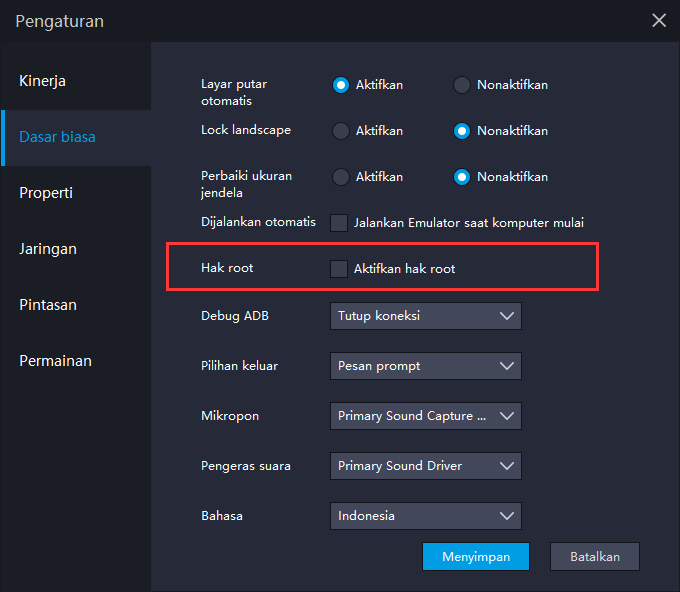Open the Kinerja settings tab
Screen dimensions: 680x592
(x=76, y=81)
